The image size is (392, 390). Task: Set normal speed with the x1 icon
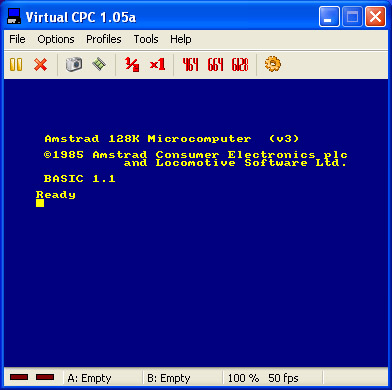click(x=157, y=64)
